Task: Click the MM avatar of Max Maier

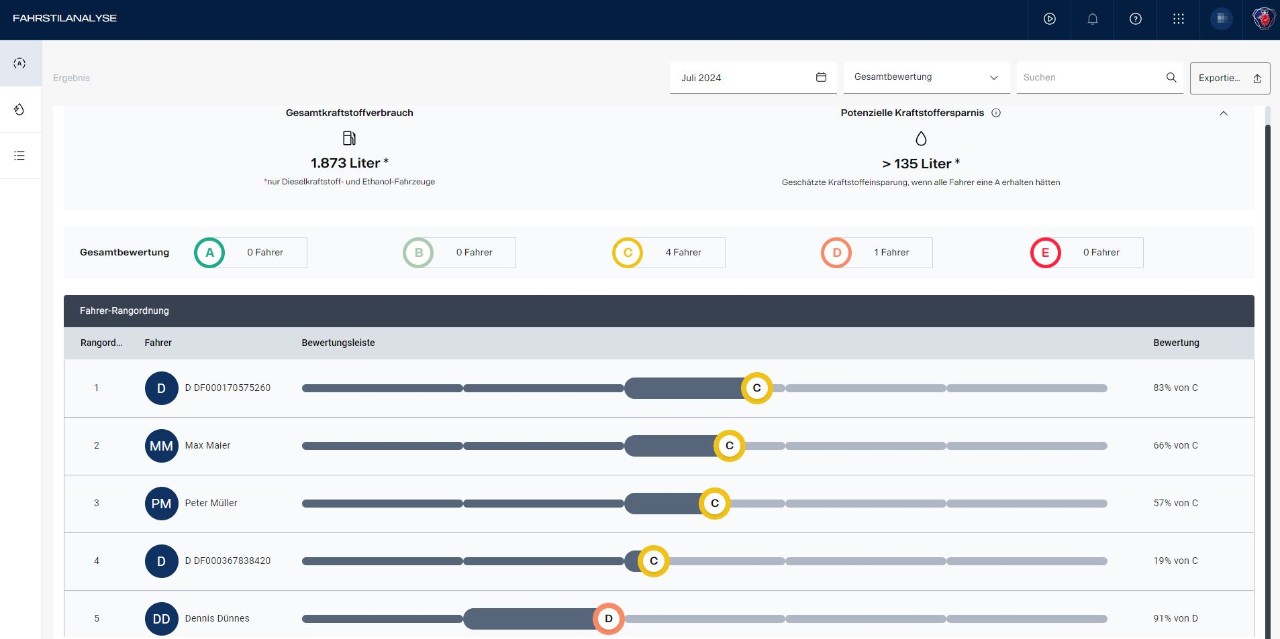Action: (161, 445)
